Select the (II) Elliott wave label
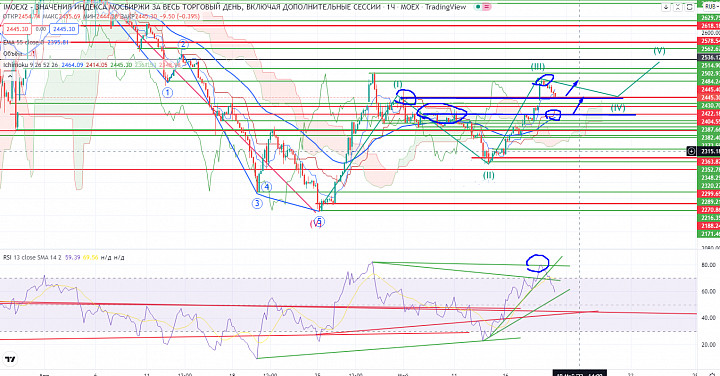 (489, 175)
